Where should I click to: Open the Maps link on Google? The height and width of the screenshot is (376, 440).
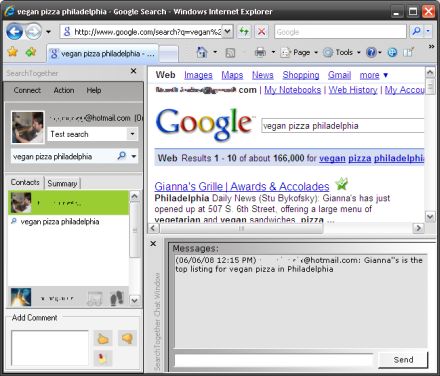coord(232,75)
